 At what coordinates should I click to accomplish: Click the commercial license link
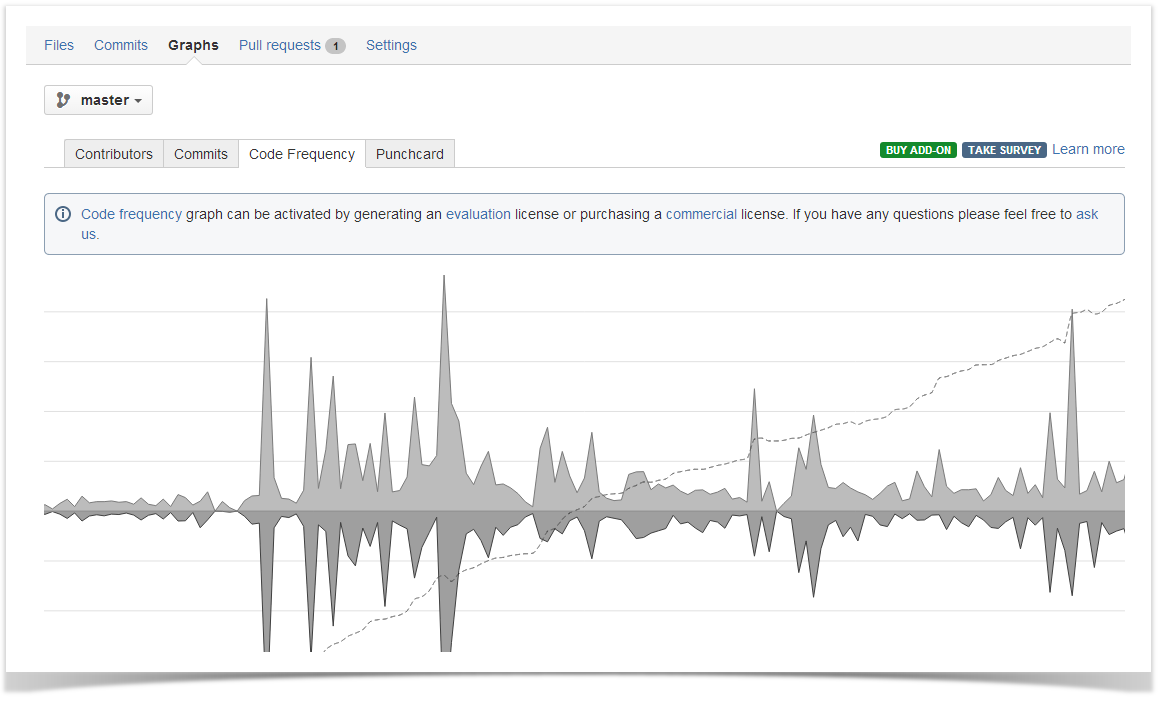tap(701, 214)
